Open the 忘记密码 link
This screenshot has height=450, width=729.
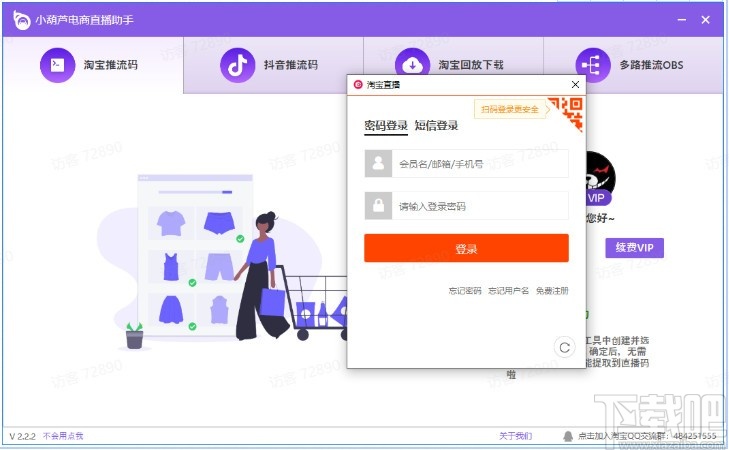click(465, 291)
